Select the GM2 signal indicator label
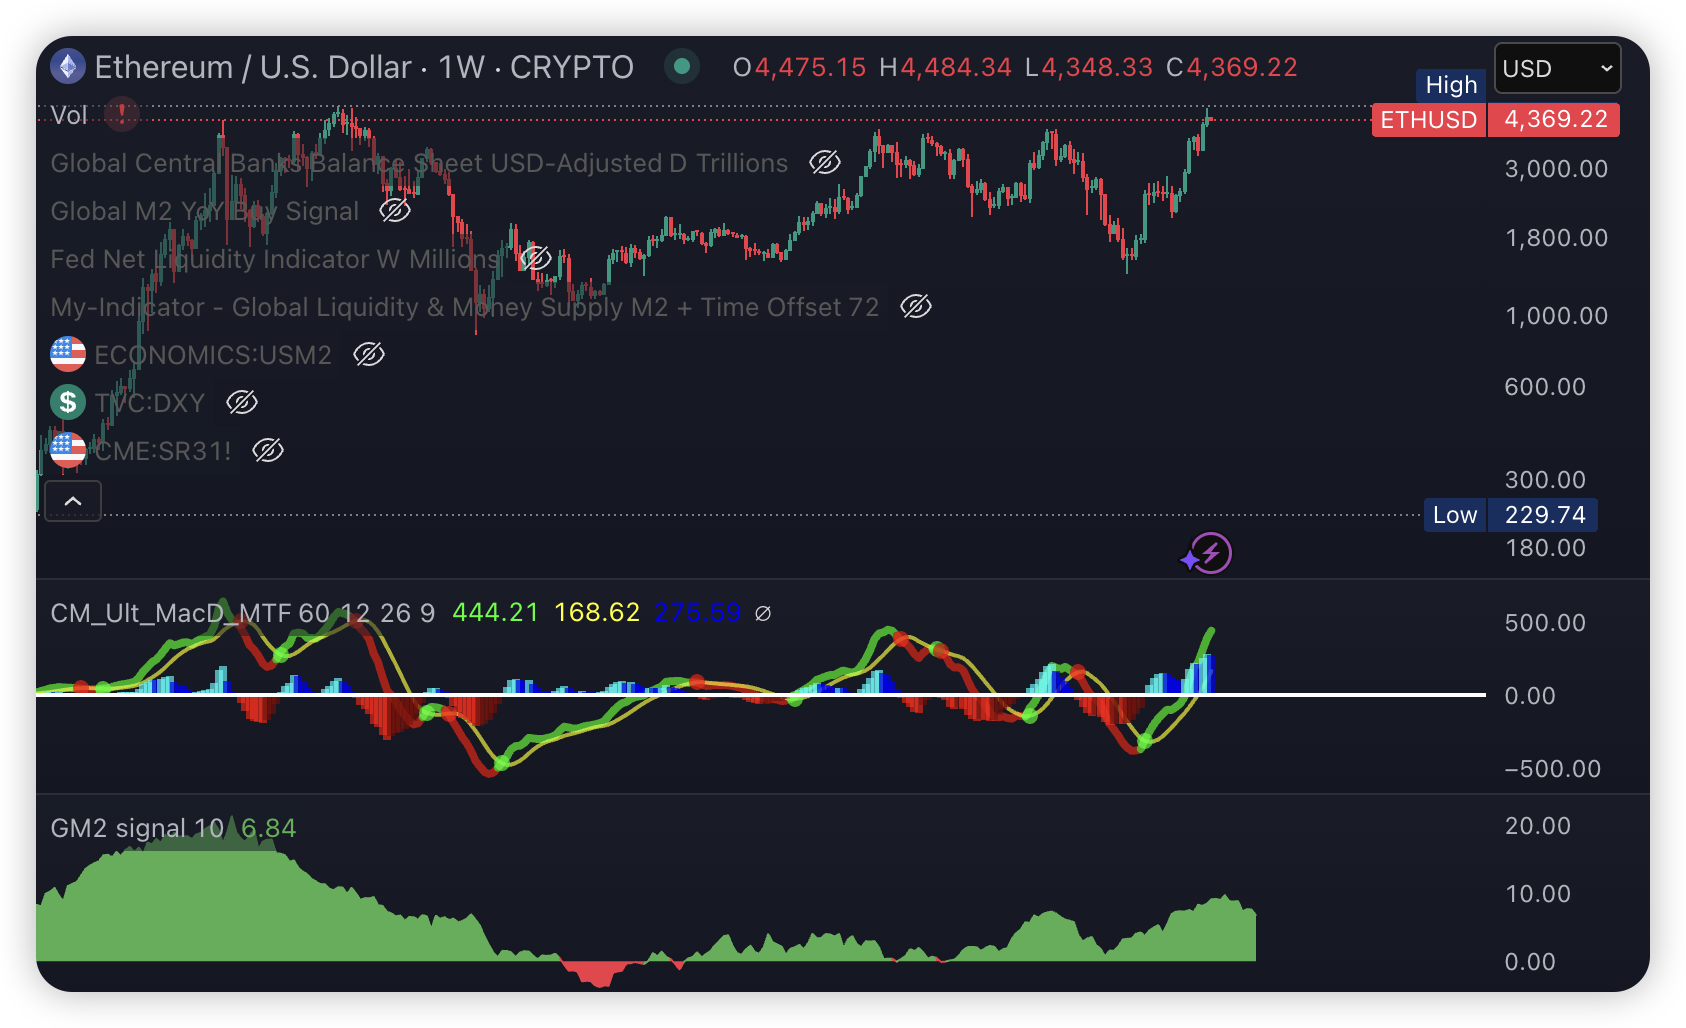Image resolution: width=1686 pixels, height=1028 pixels. pos(137,828)
